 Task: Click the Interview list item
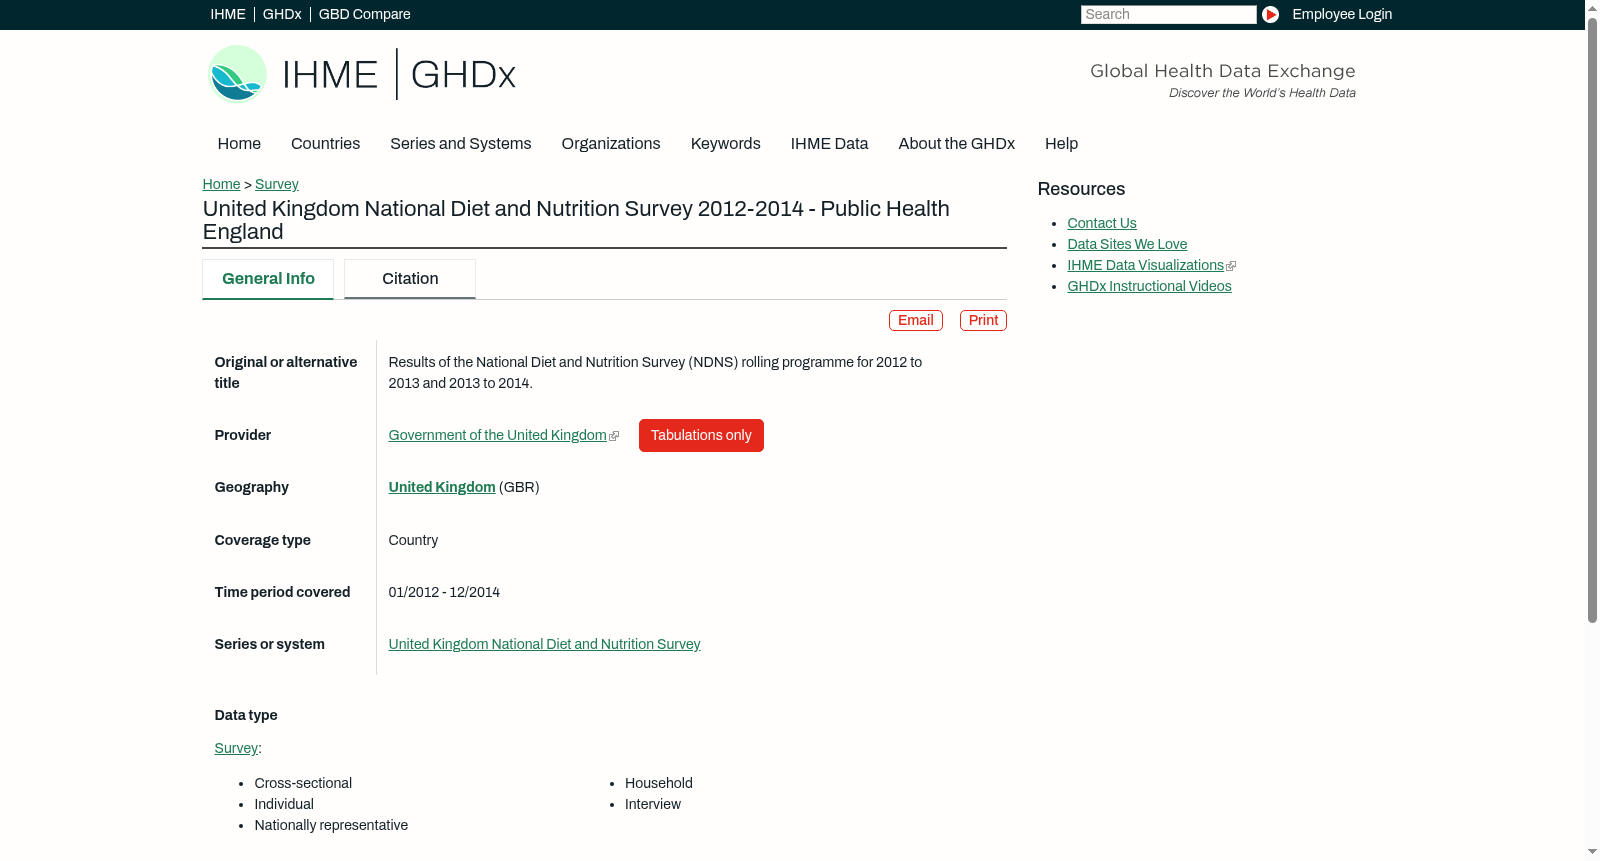(x=653, y=804)
